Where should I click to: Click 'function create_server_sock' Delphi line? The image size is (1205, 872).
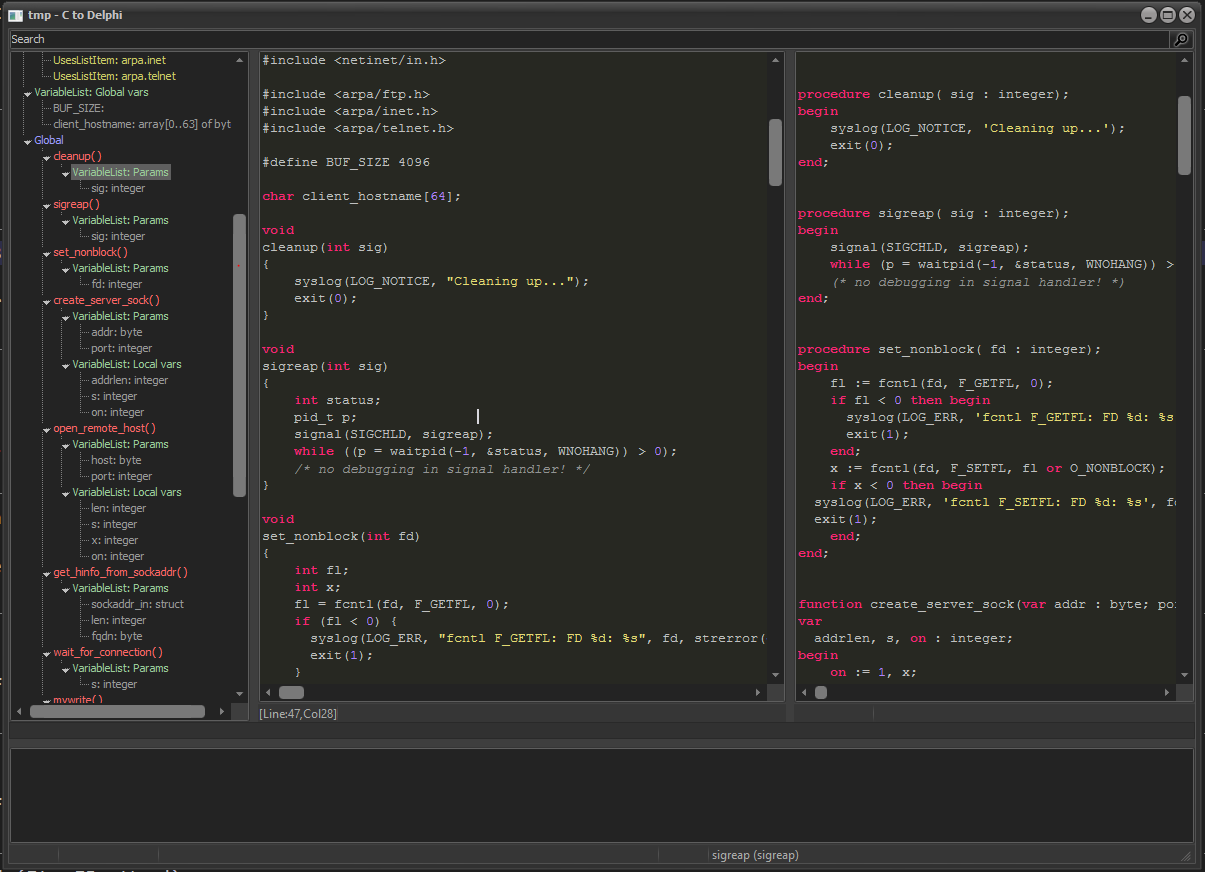[x=986, y=604]
